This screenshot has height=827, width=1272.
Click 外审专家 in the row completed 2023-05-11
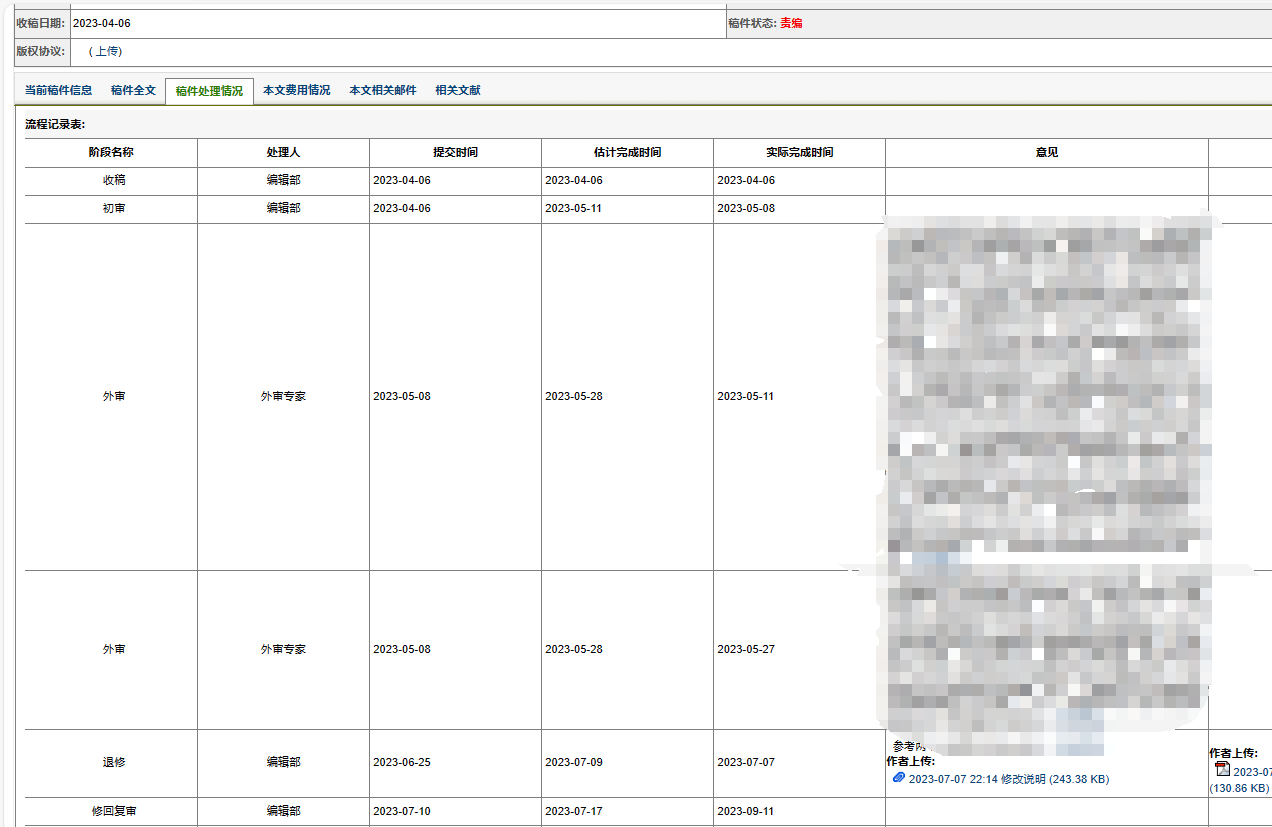pyautogui.click(x=283, y=397)
